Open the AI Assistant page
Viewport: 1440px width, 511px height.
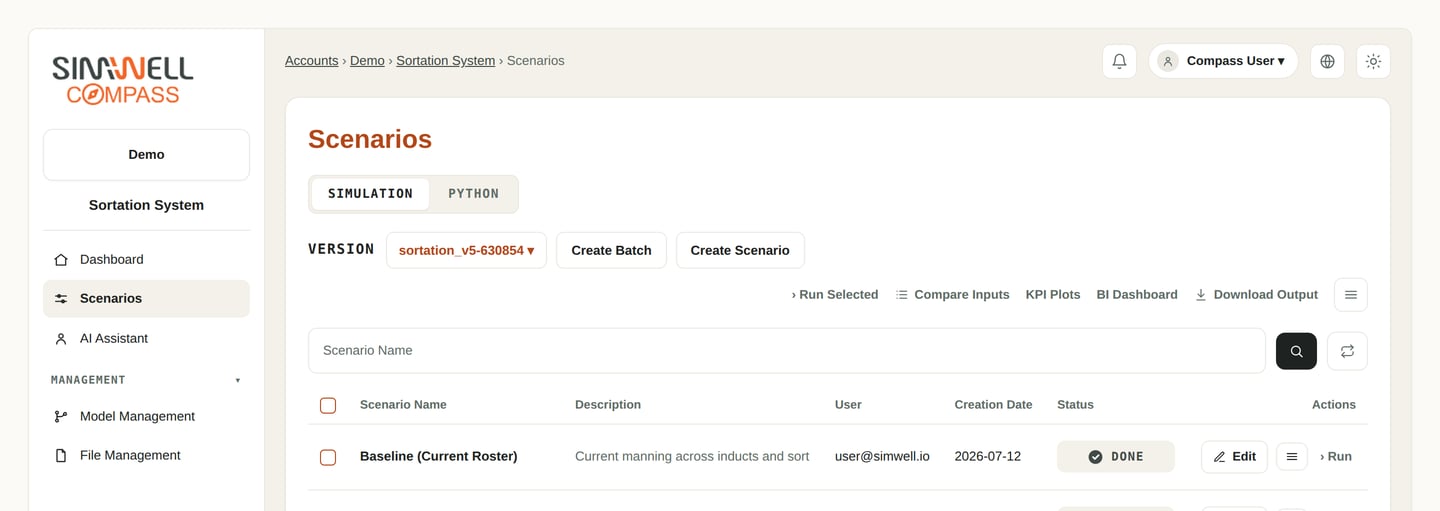(x=146, y=339)
